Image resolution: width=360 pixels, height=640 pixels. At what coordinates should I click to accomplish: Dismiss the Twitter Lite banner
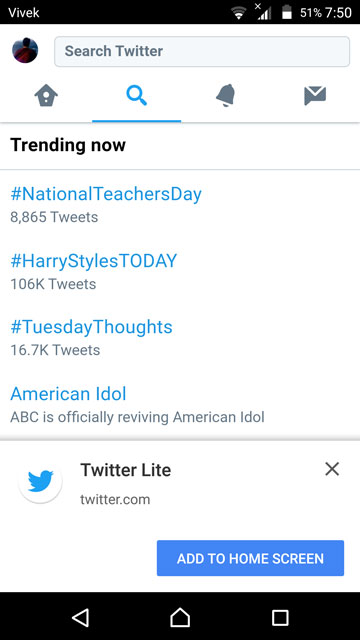click(332, 469)
